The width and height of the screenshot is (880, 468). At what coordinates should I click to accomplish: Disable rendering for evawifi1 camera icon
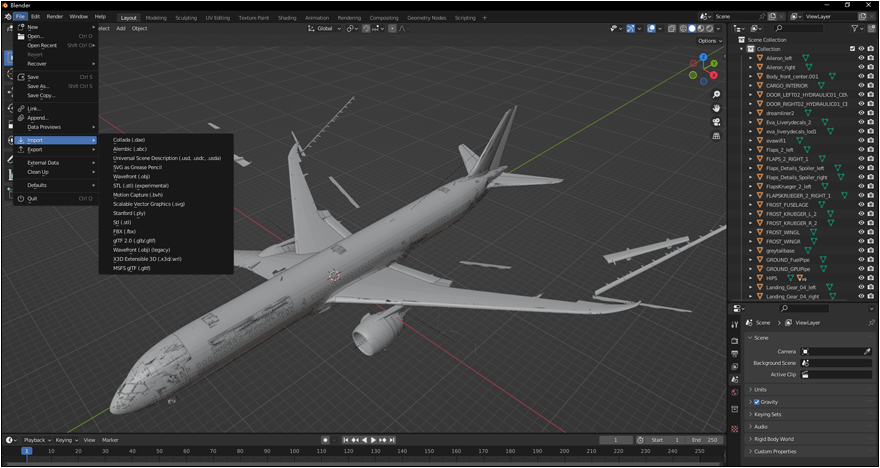point(870,140)
